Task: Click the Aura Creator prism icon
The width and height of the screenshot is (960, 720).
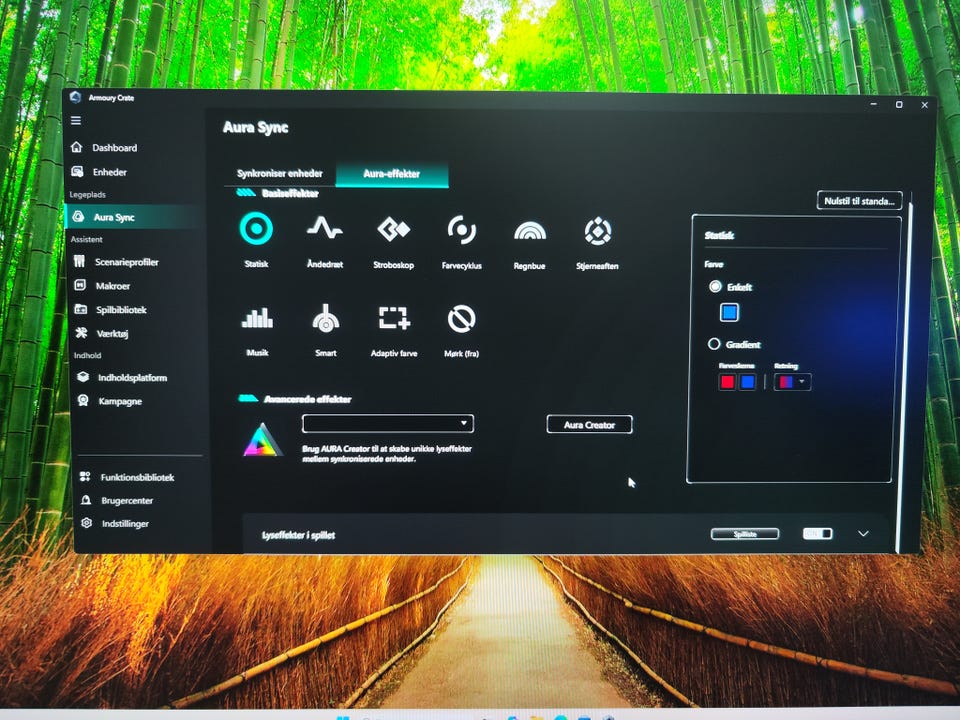Action: coord(262,440)
